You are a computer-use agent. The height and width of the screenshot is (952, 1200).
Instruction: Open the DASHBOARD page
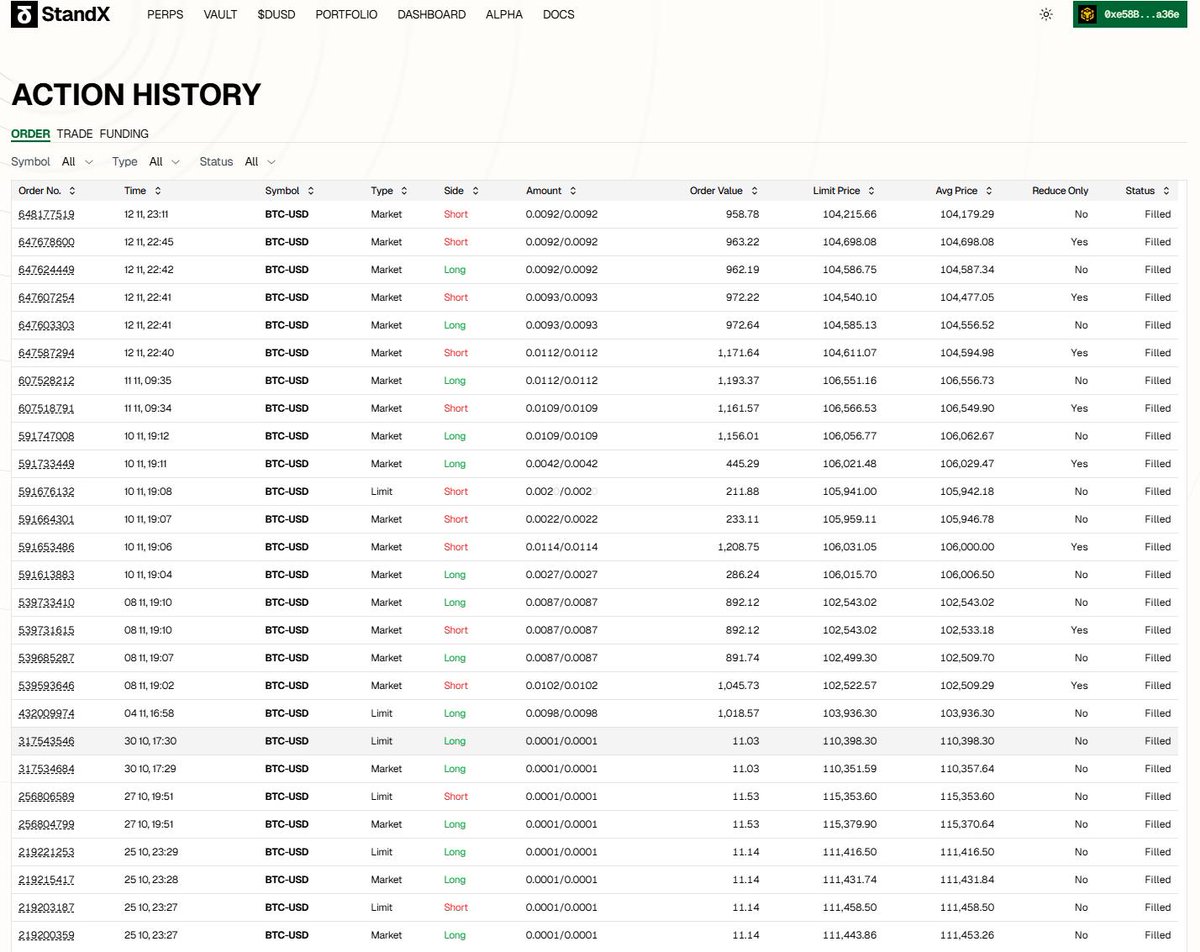(x=431, y=15)
